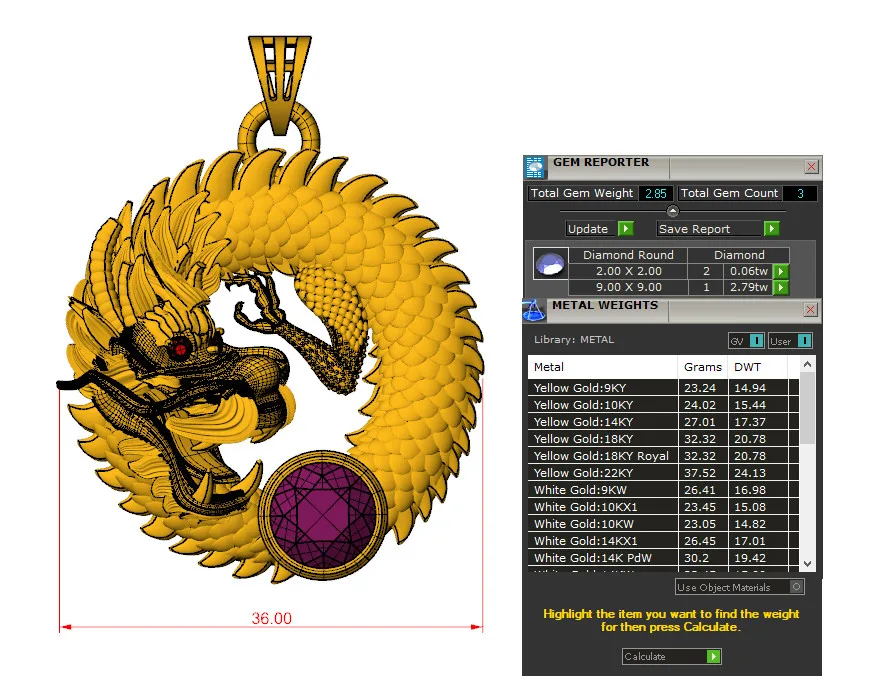Select the White Gold:10KX1 row
The width and height of the screenshot is (874, 688).
pos(663,507)
